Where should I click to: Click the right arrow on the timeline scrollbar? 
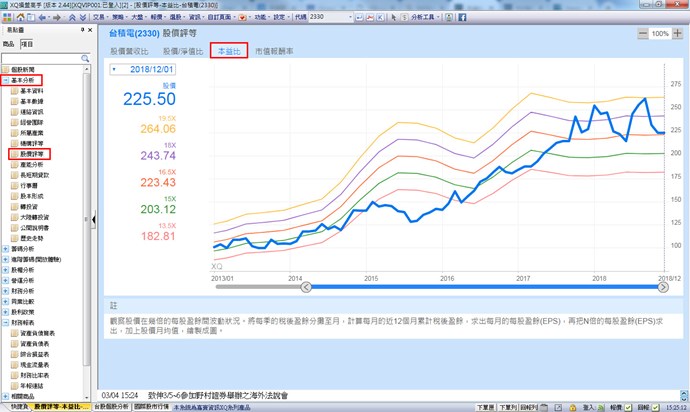coord(662,287)
